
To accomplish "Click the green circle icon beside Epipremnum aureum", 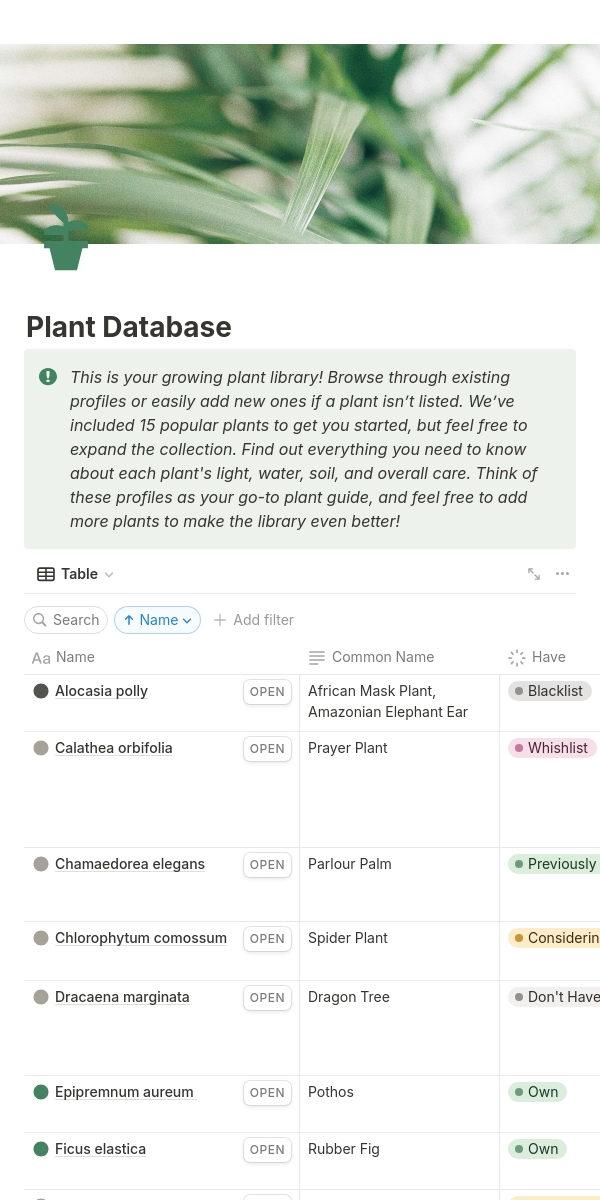I will (41, 1092).
